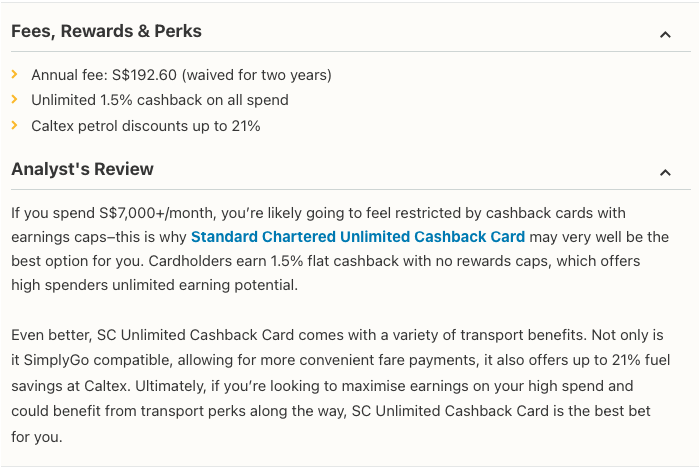The width and height of the screenshot is (699, 467).
Task: Click the divider line under Fees heading
Action: click(x=350, y=52)
